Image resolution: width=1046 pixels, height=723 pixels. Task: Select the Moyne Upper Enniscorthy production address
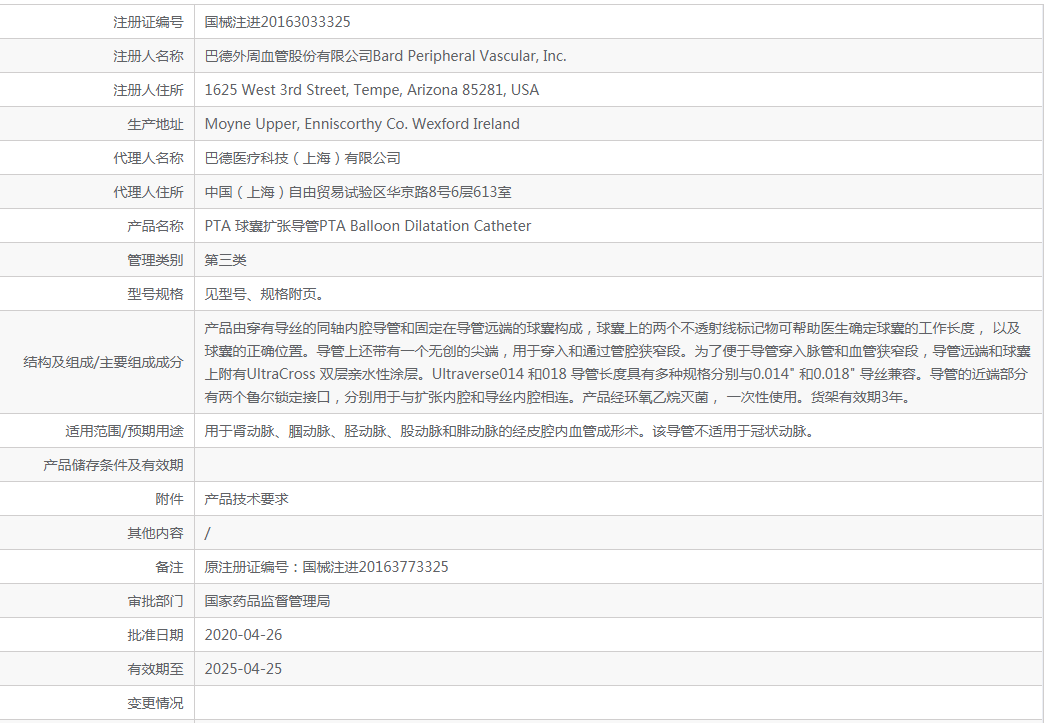pos(362,124)
